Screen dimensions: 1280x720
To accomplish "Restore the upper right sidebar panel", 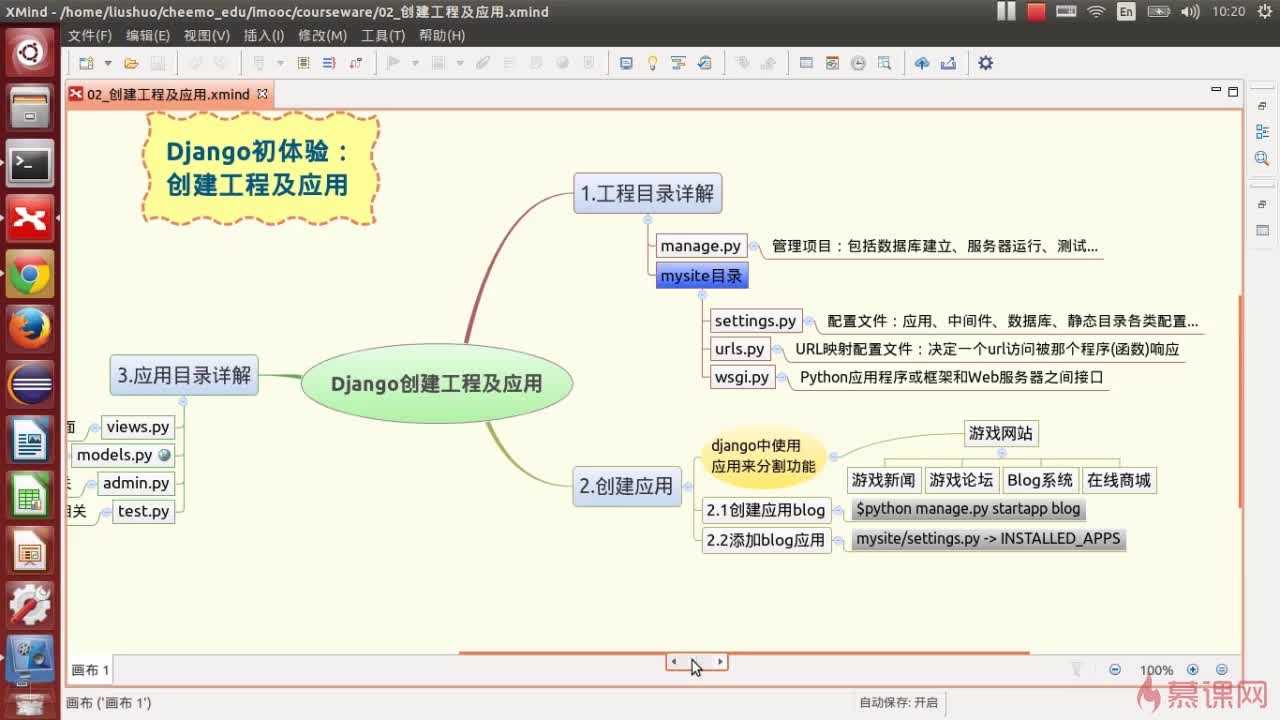I will tap(1262, 105).
